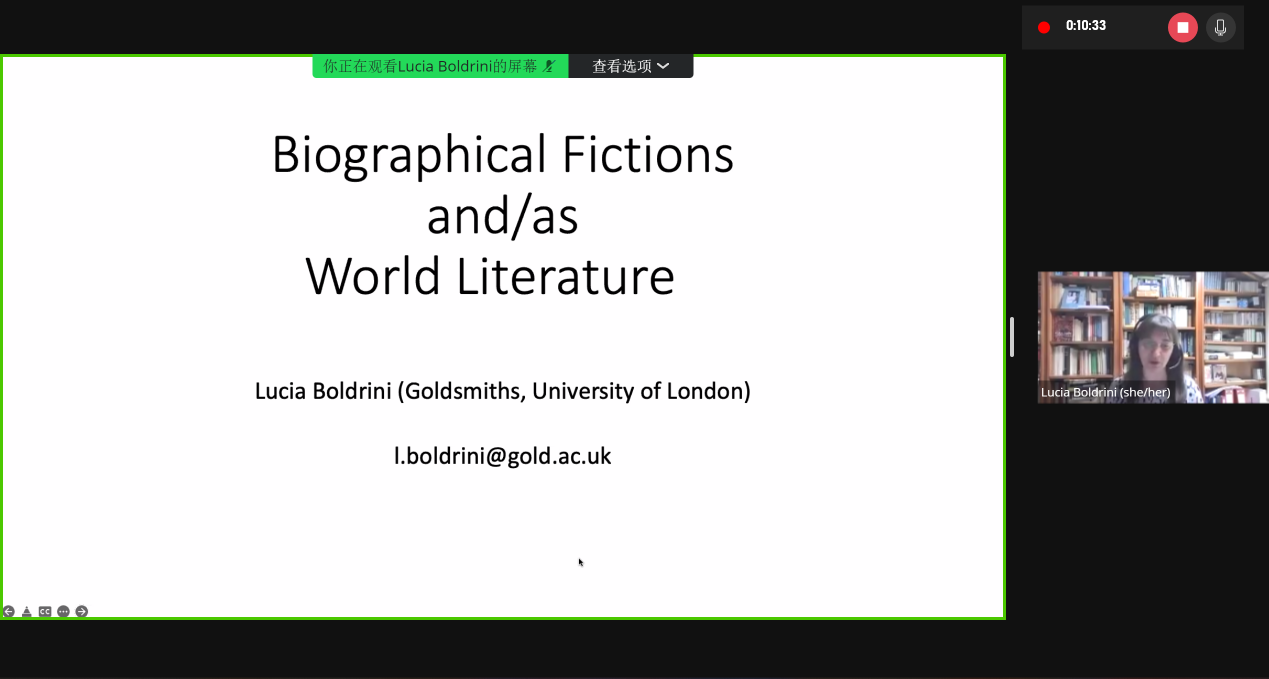Click the chevron arrow next to 查看选项
This screenshot has height=679, width=1269.
pyautogui.click(x=663, y=66)
